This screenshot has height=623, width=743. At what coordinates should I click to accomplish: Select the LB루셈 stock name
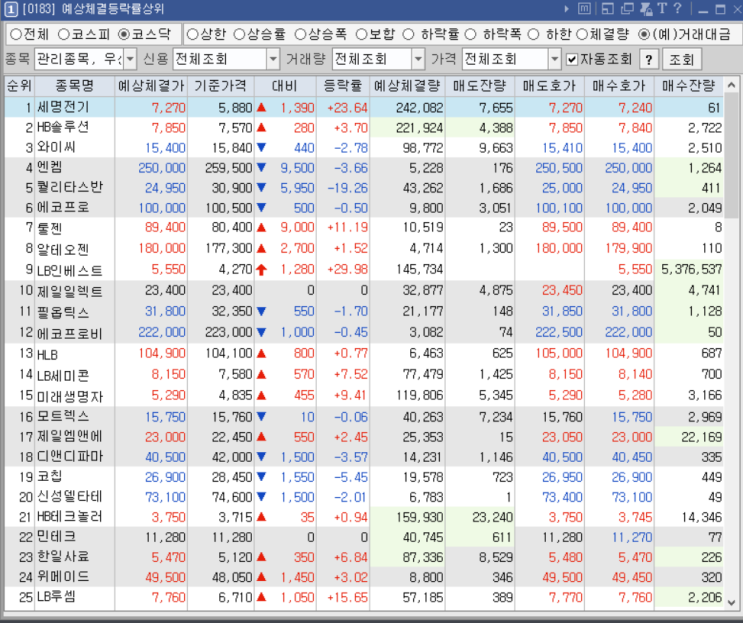point(56,597)
